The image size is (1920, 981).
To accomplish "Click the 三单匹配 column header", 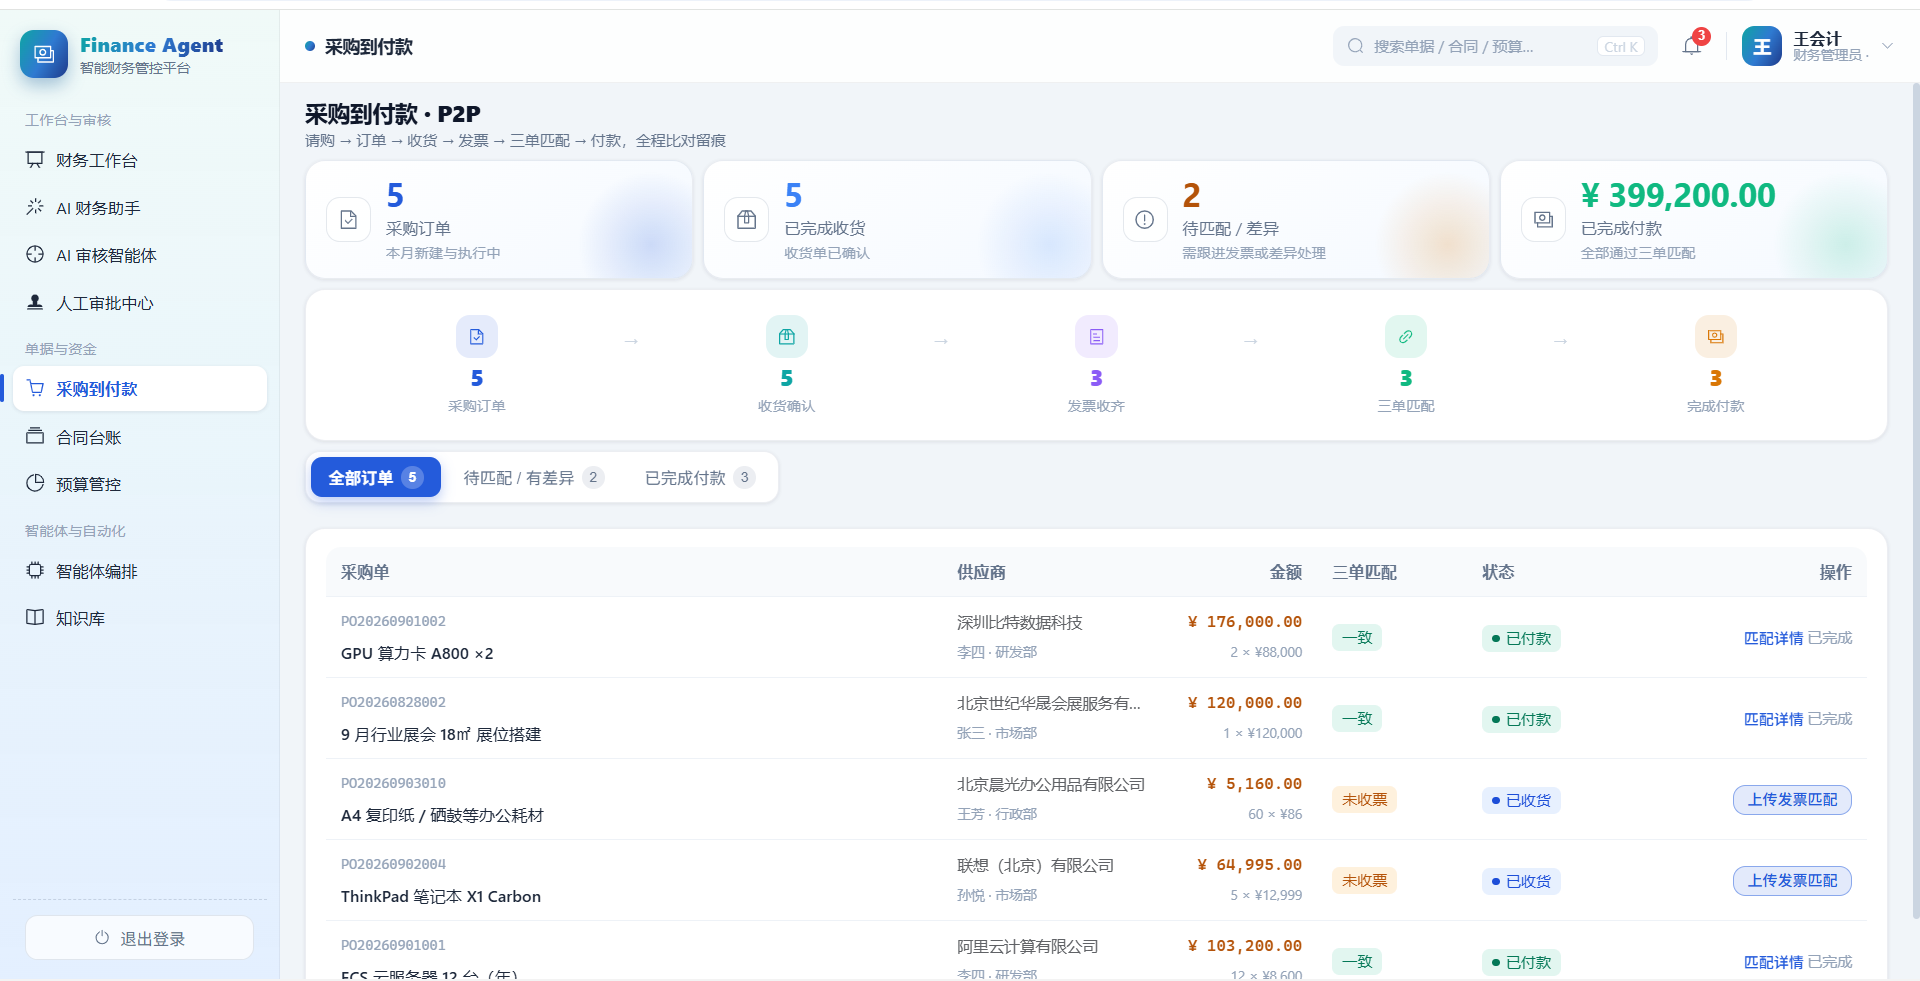I will 1364,572.
